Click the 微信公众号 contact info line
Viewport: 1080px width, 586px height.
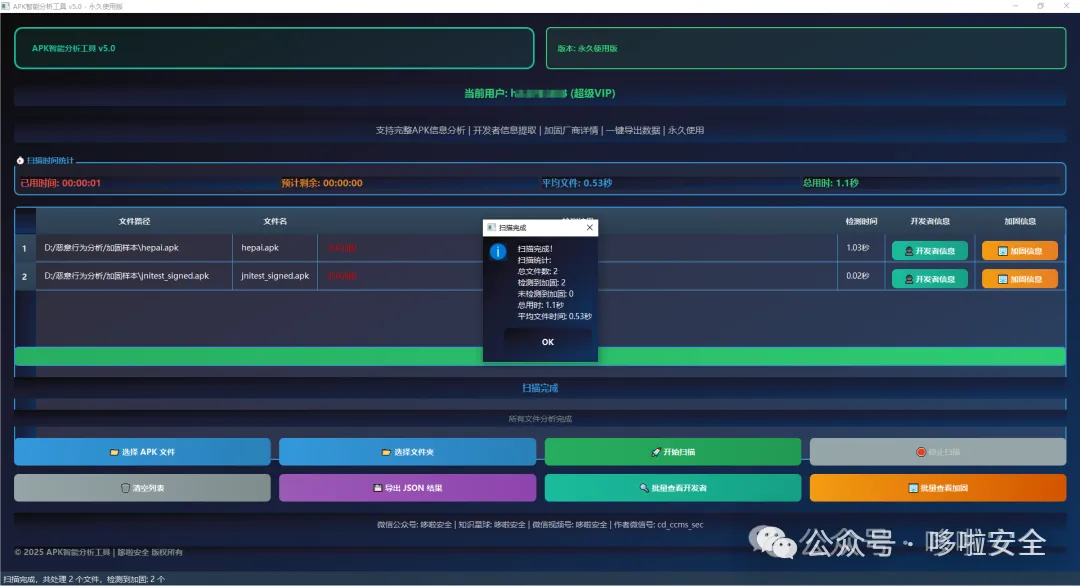[540, 525]
